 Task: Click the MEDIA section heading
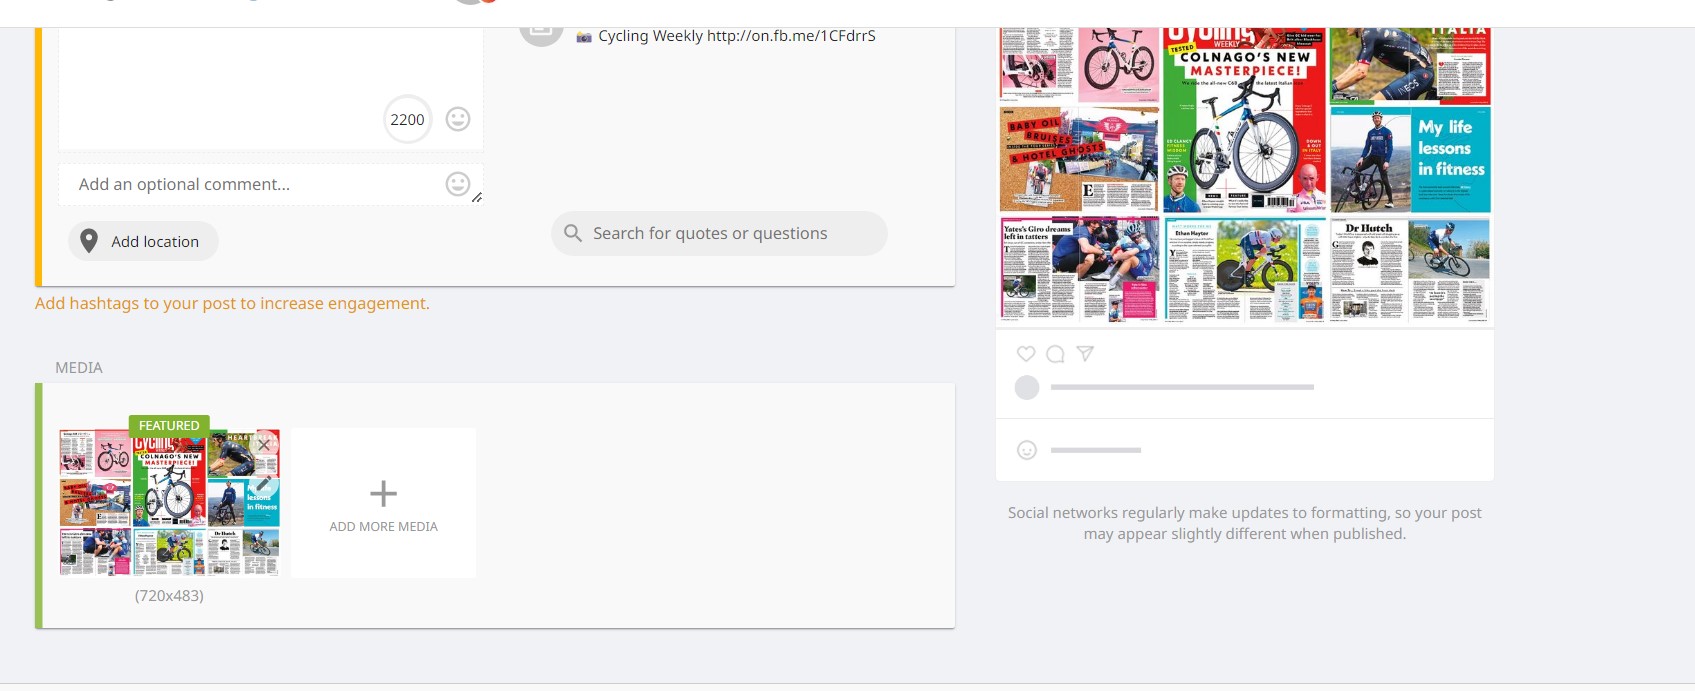[79, 368]
